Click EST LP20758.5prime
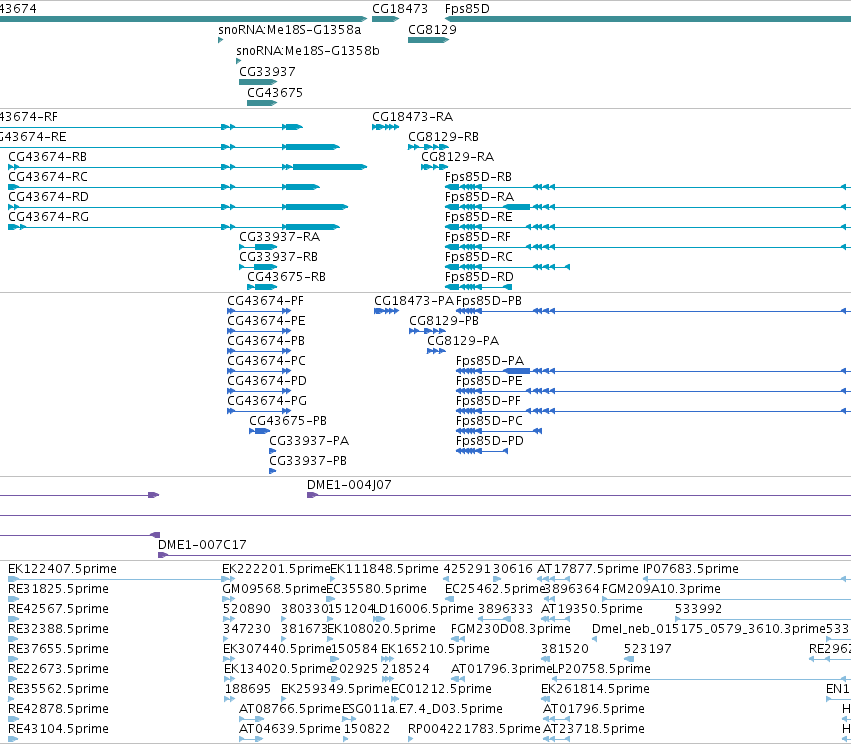Screen dimensions: 851x744 coord(601,669)
